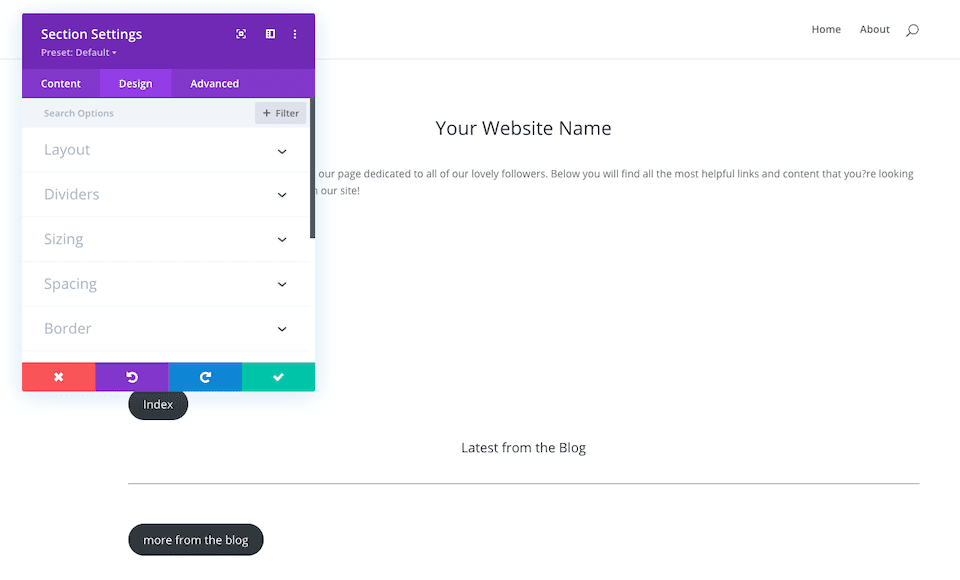Open the Preset Default dropdown

pos(76,52)
